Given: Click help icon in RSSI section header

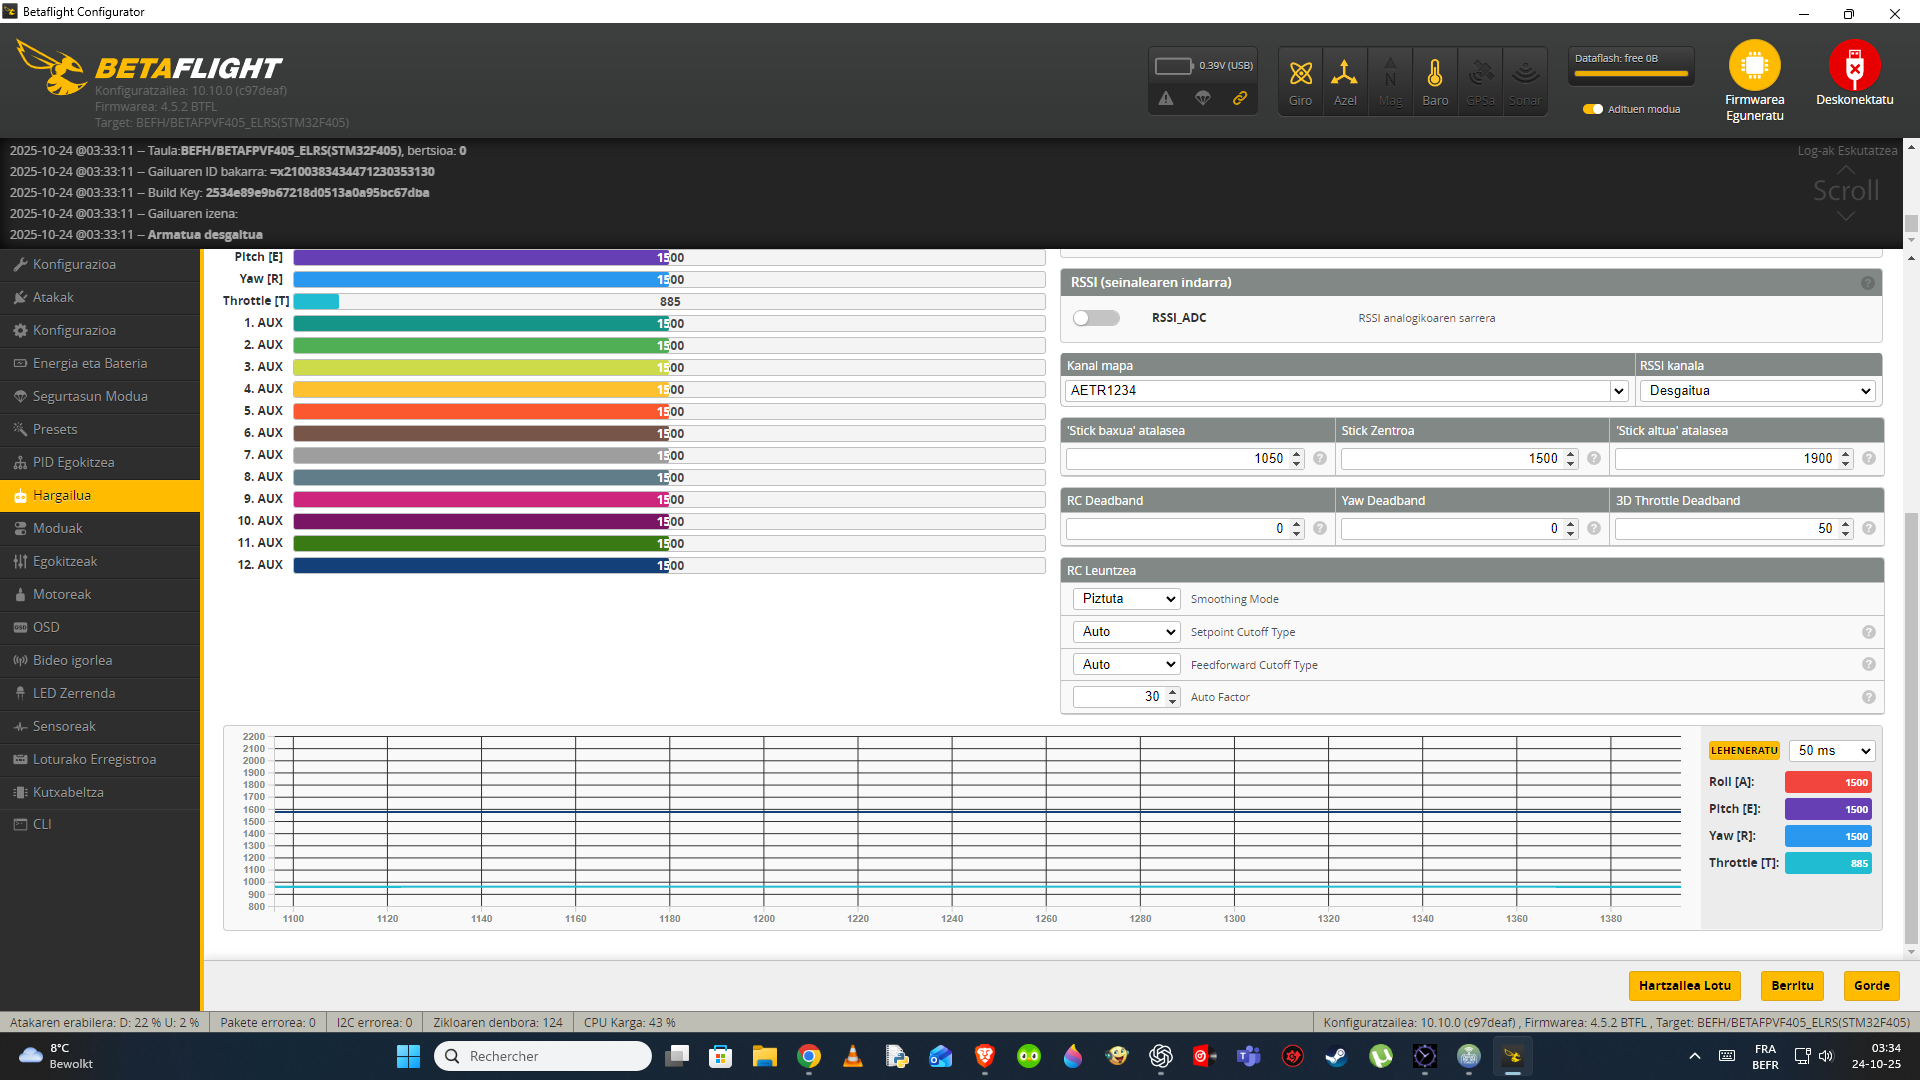Looking at the screenshot, I should tap(1867, 283).
